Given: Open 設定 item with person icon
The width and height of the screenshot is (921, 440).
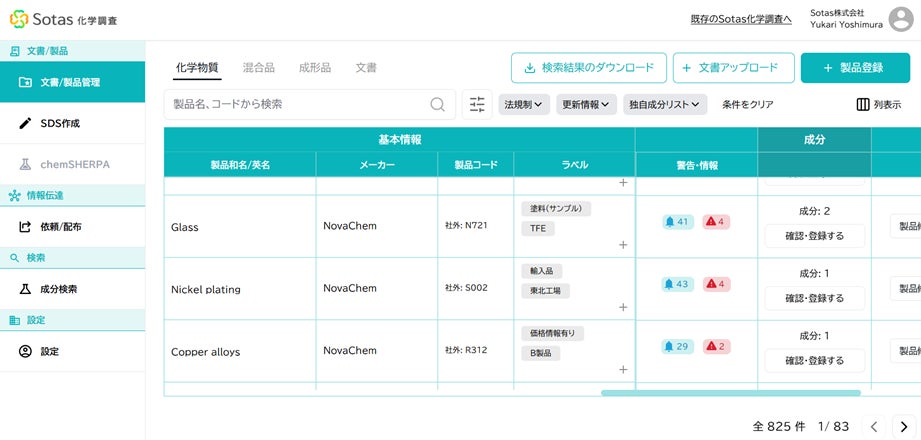Looking at the screenshot, I should [72, 351].
